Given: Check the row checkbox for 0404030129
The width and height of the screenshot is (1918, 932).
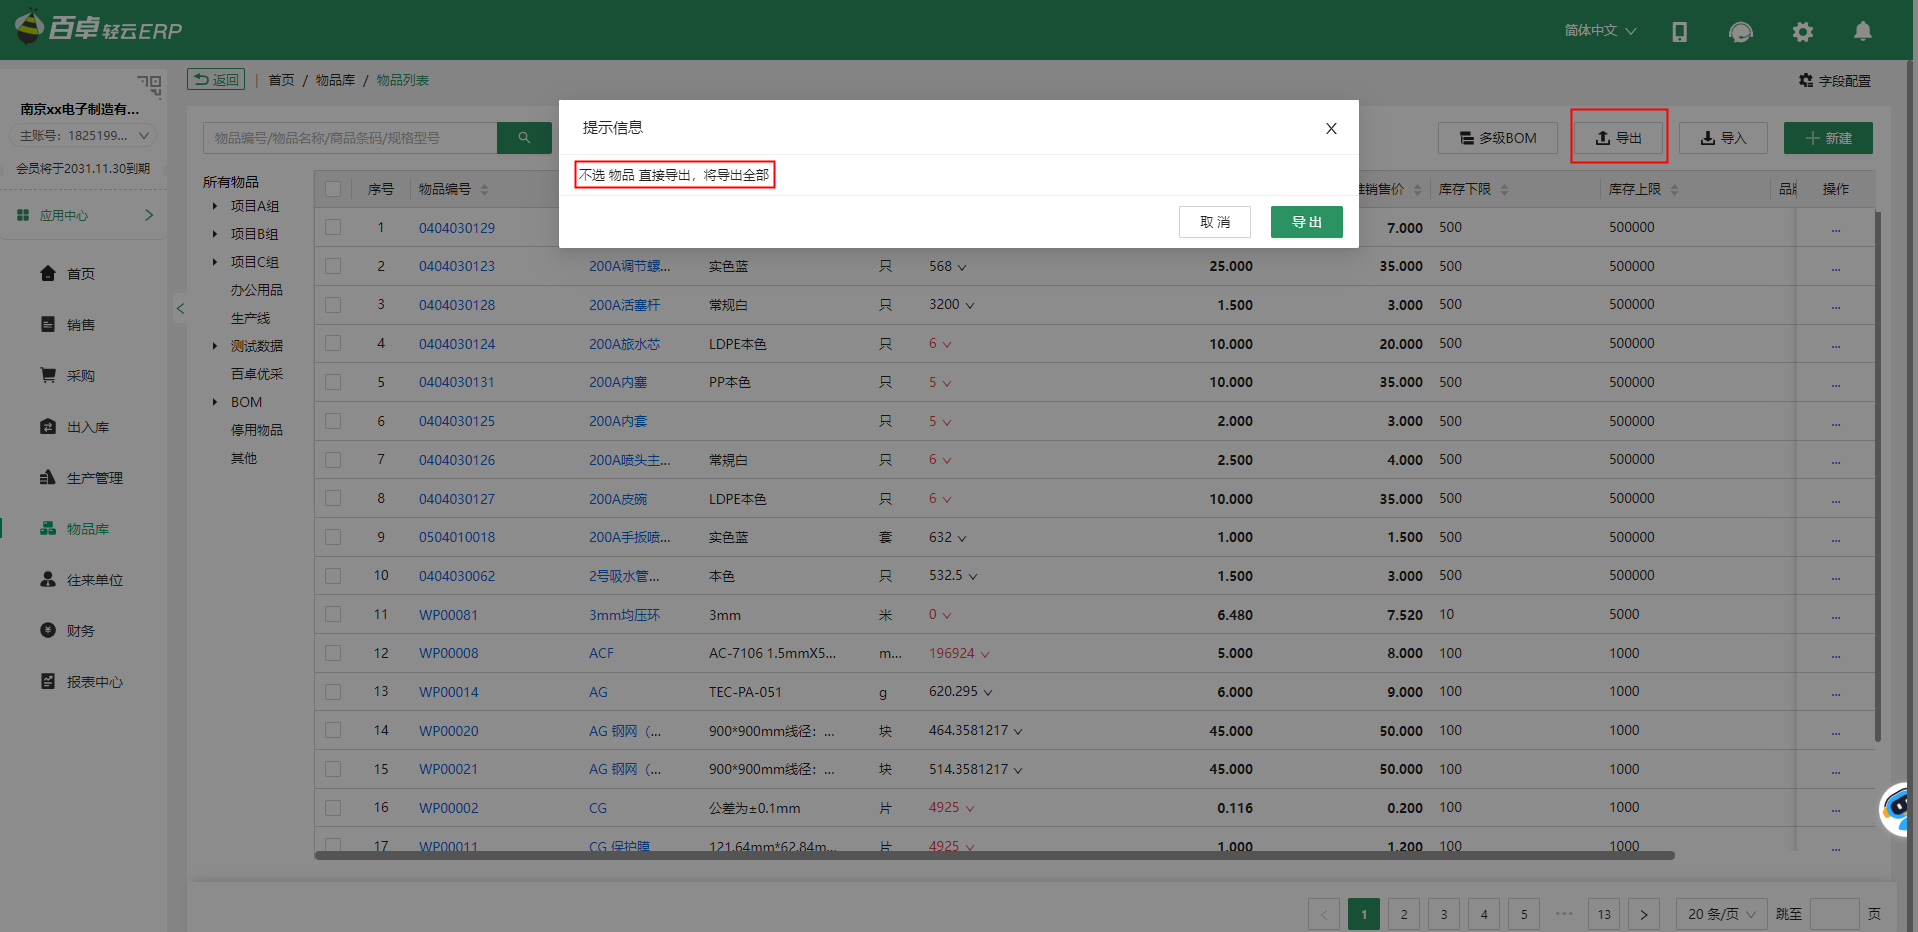Looking at the screenshot, I should click(x=333, y=227).
